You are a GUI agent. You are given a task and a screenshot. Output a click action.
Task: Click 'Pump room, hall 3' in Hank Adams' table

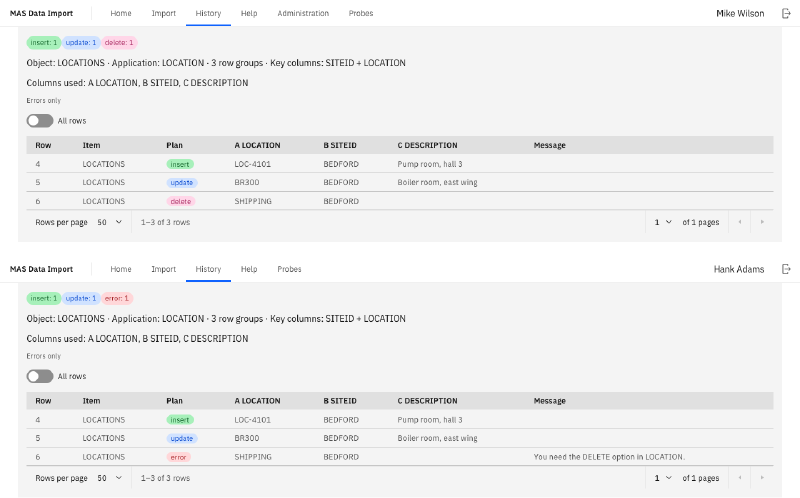click(430, 419)
